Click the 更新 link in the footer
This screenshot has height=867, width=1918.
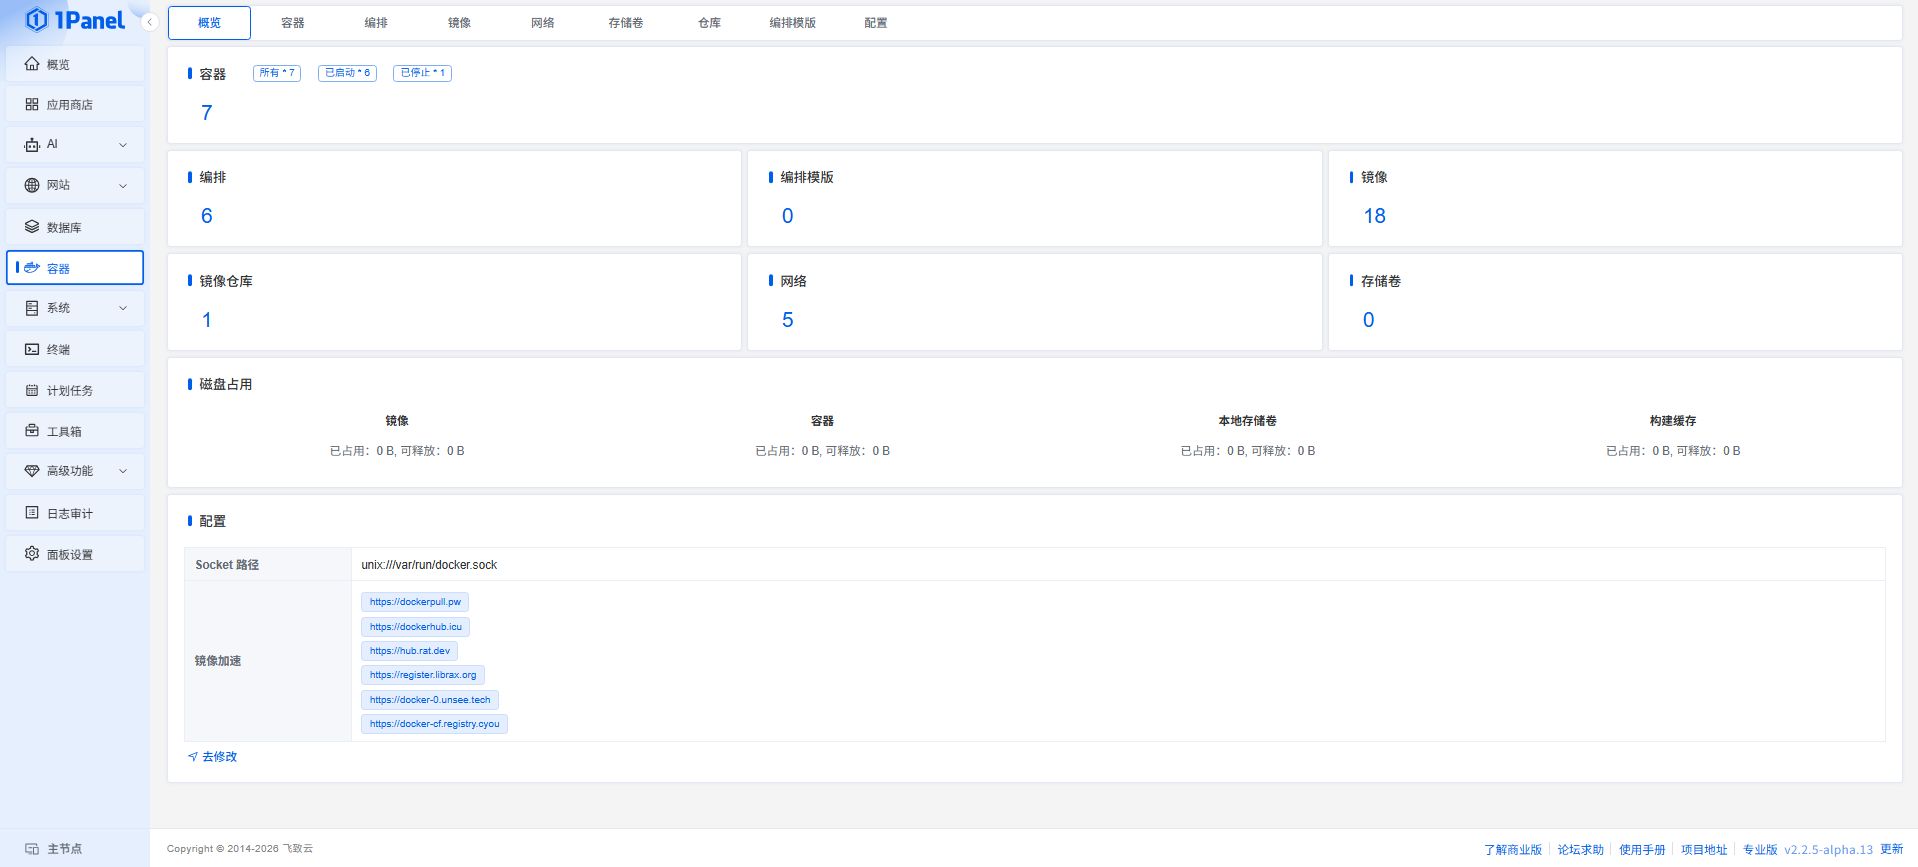pos(1891,849)
